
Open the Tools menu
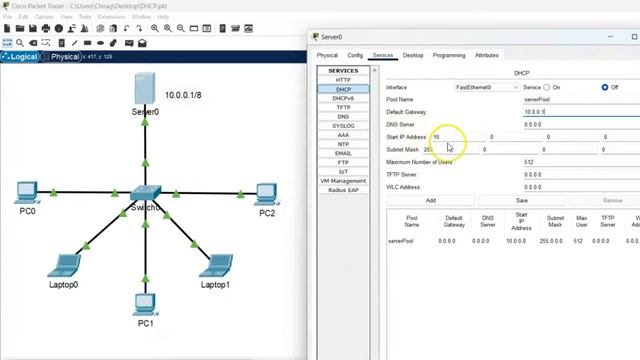[x=85, y=17]
